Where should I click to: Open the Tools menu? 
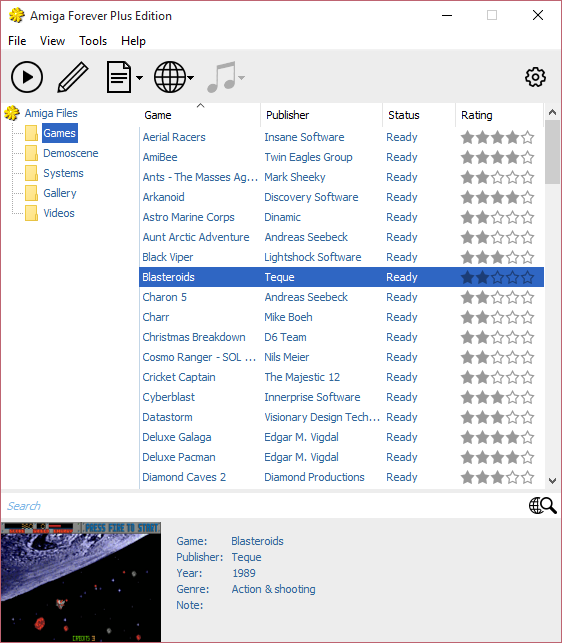pyautogui.click(x=93, y=41)
